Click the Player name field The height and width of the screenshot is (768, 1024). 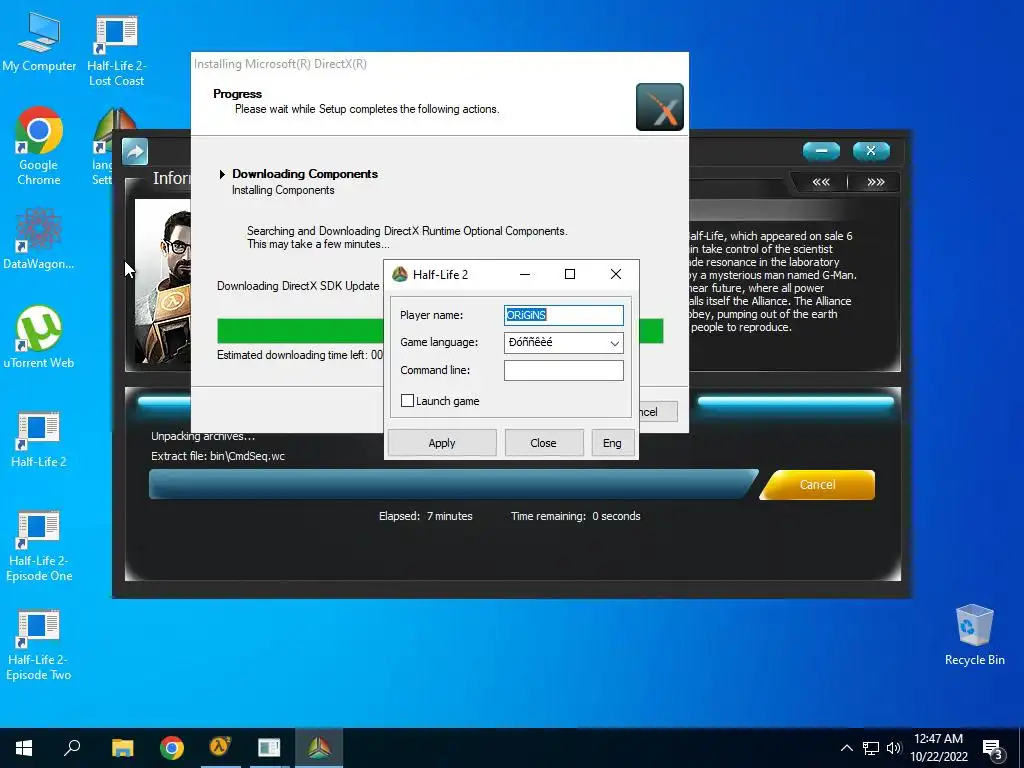click(x=564, y=315)
